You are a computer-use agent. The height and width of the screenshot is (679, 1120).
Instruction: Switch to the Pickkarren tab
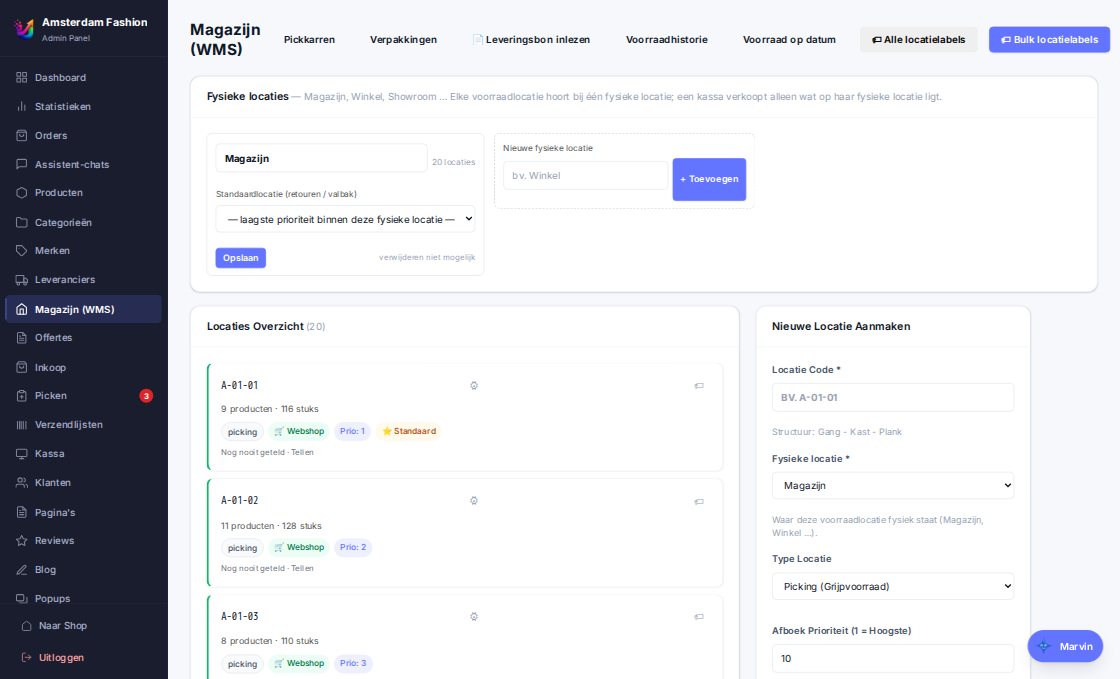(x=309, y=40)
